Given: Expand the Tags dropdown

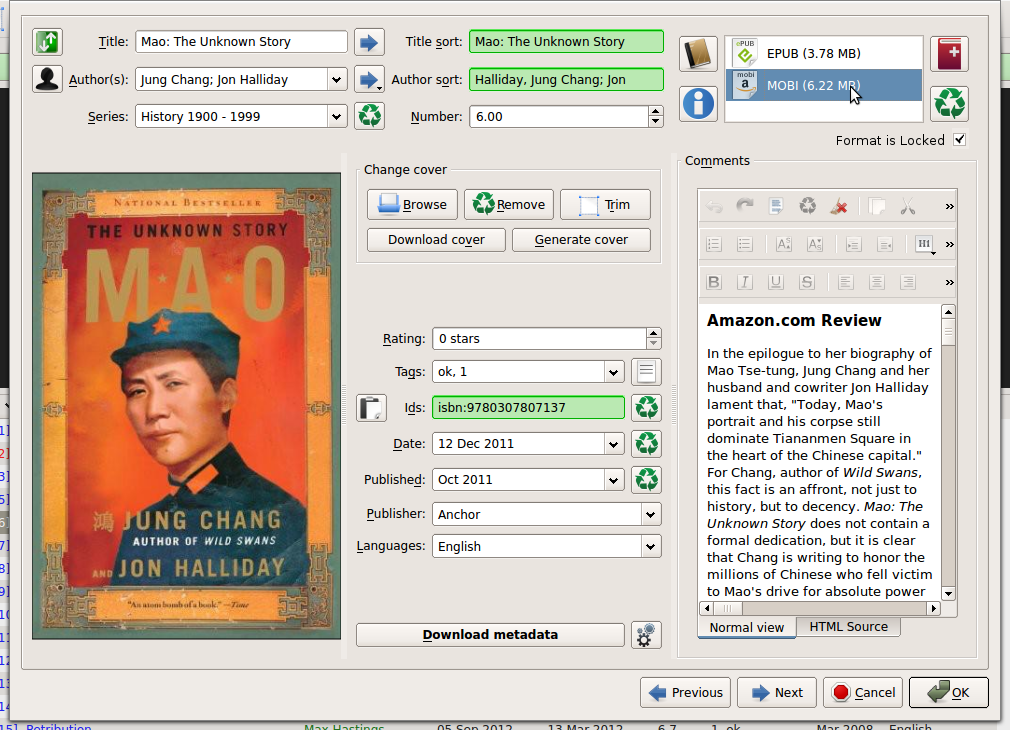Looking at the screenshot, I should (613, 372).
